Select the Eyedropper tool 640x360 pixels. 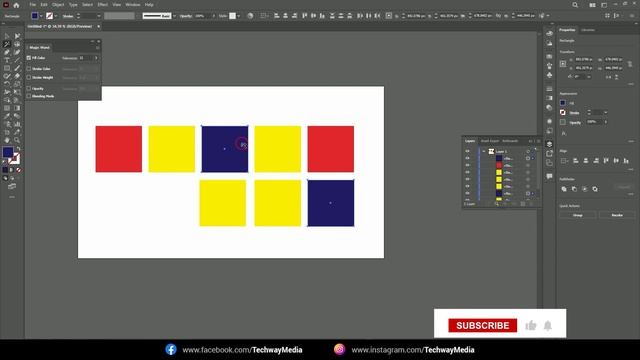[x=7, y=116]
